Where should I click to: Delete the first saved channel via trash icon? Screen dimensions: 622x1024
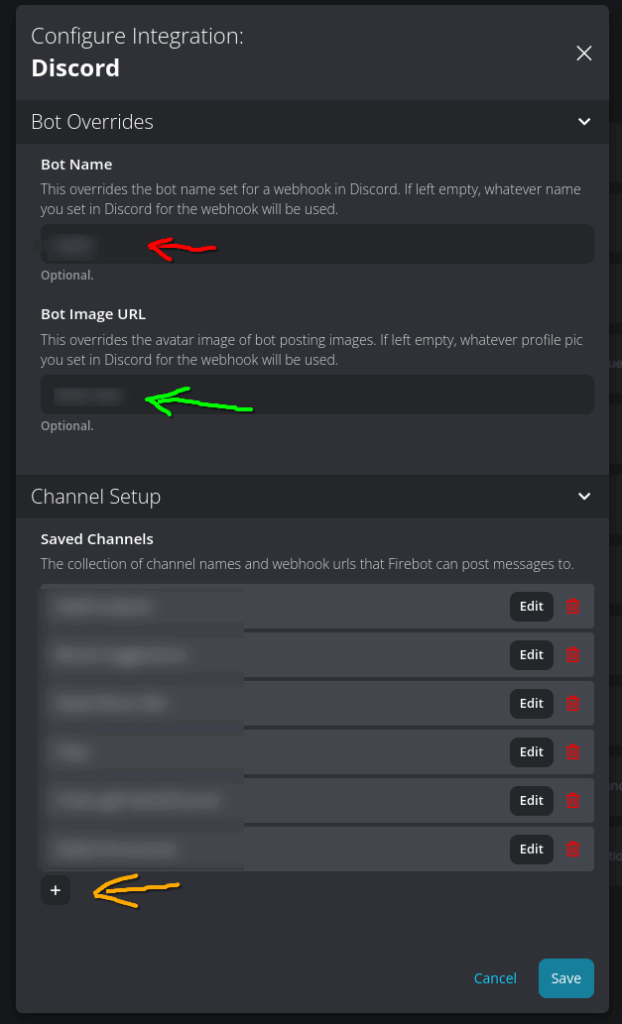pyautogui.click(x=573, y=606)
